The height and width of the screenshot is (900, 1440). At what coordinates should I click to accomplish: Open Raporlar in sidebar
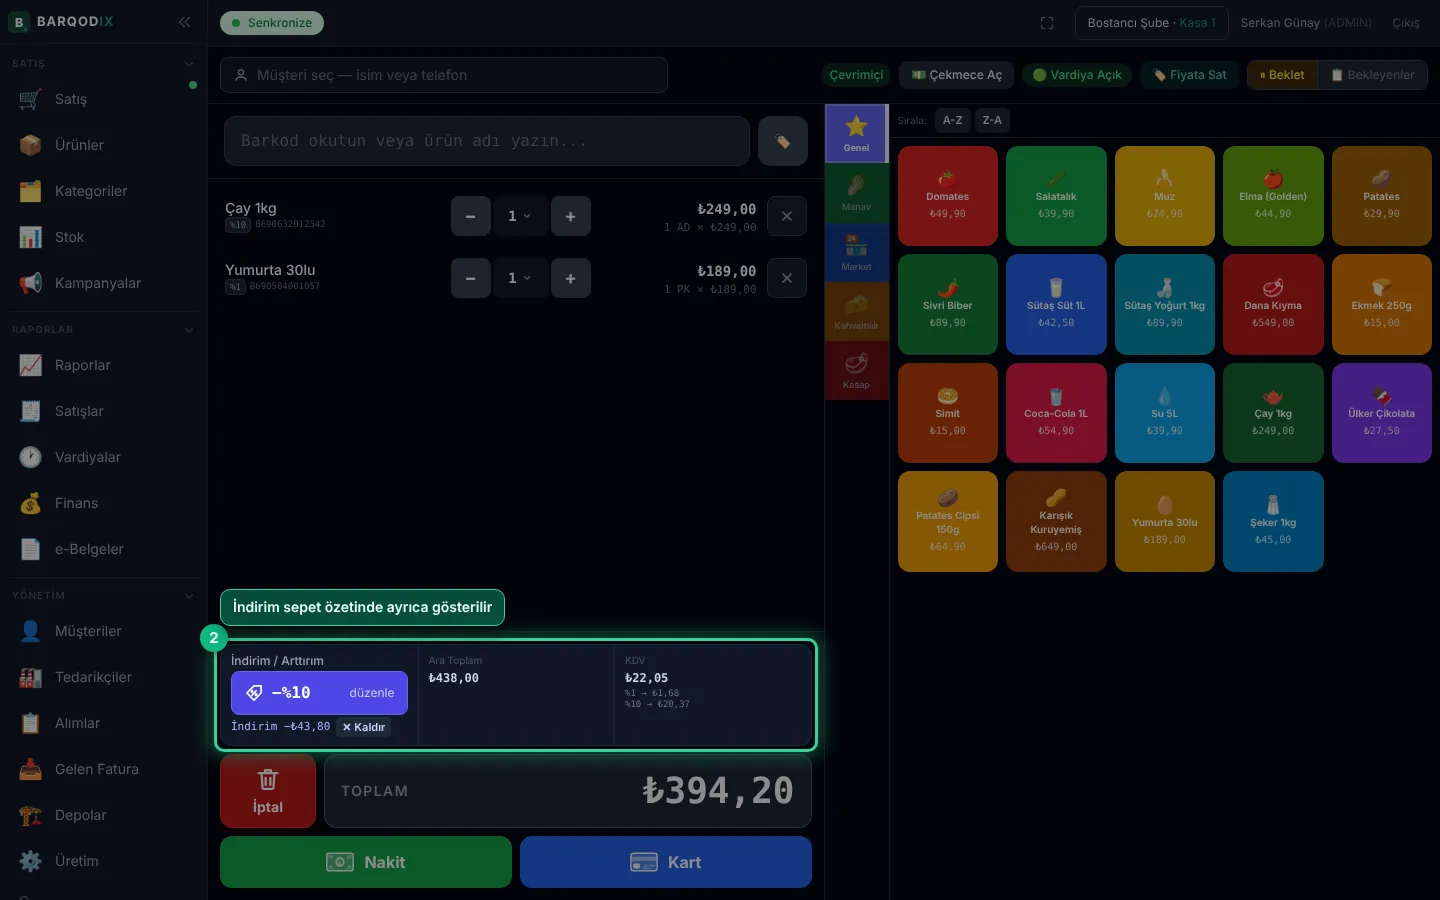(x=103, y=365)
